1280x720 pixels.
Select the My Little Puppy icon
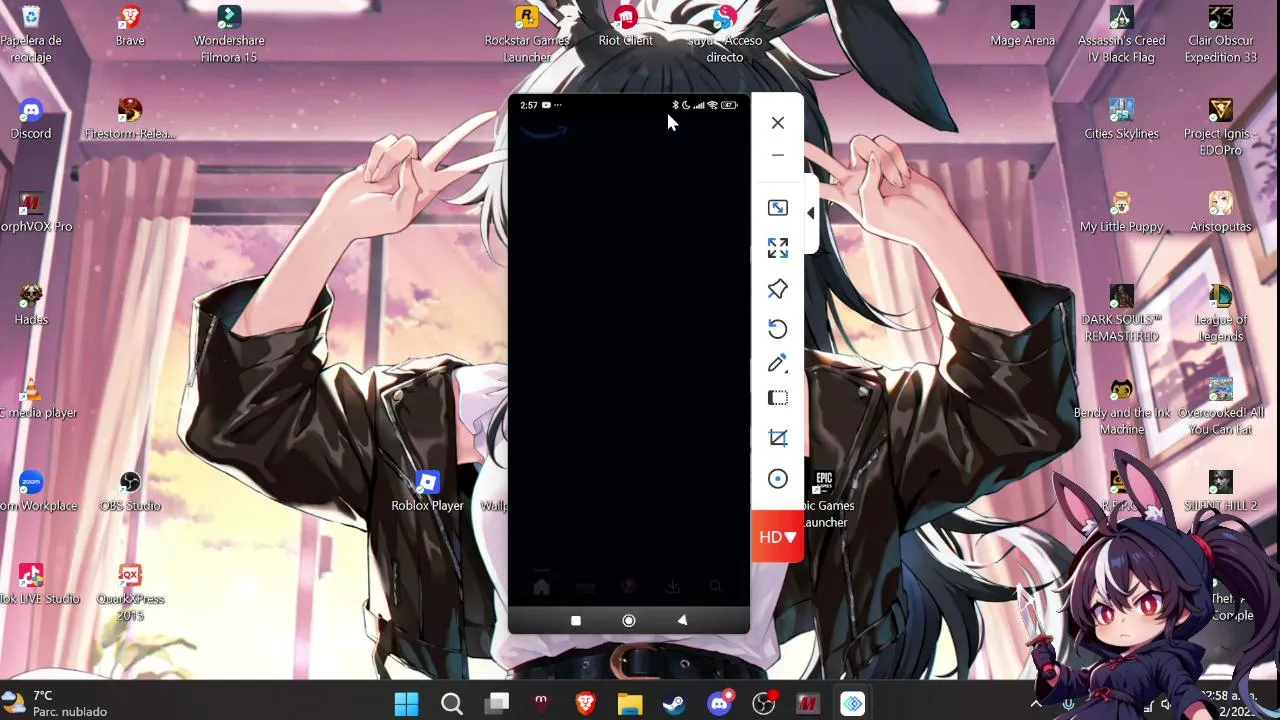[1121, 213]
